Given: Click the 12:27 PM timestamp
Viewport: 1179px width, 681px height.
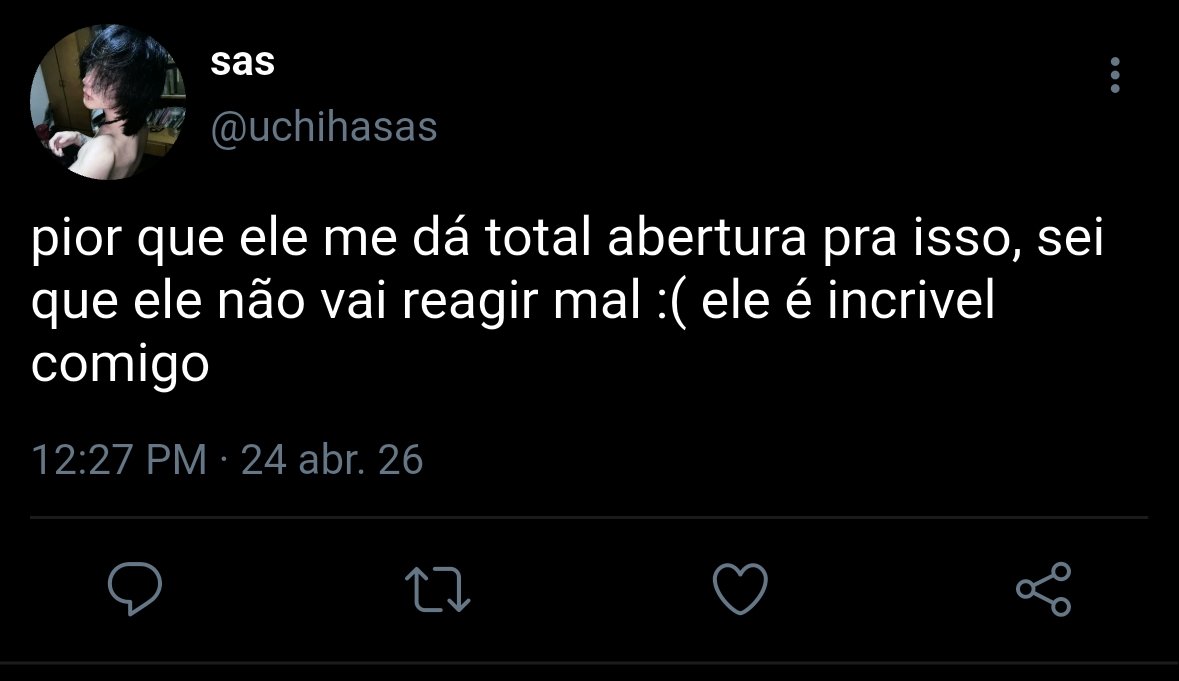Looking at the screenshot, I should (x=119, y=459).
